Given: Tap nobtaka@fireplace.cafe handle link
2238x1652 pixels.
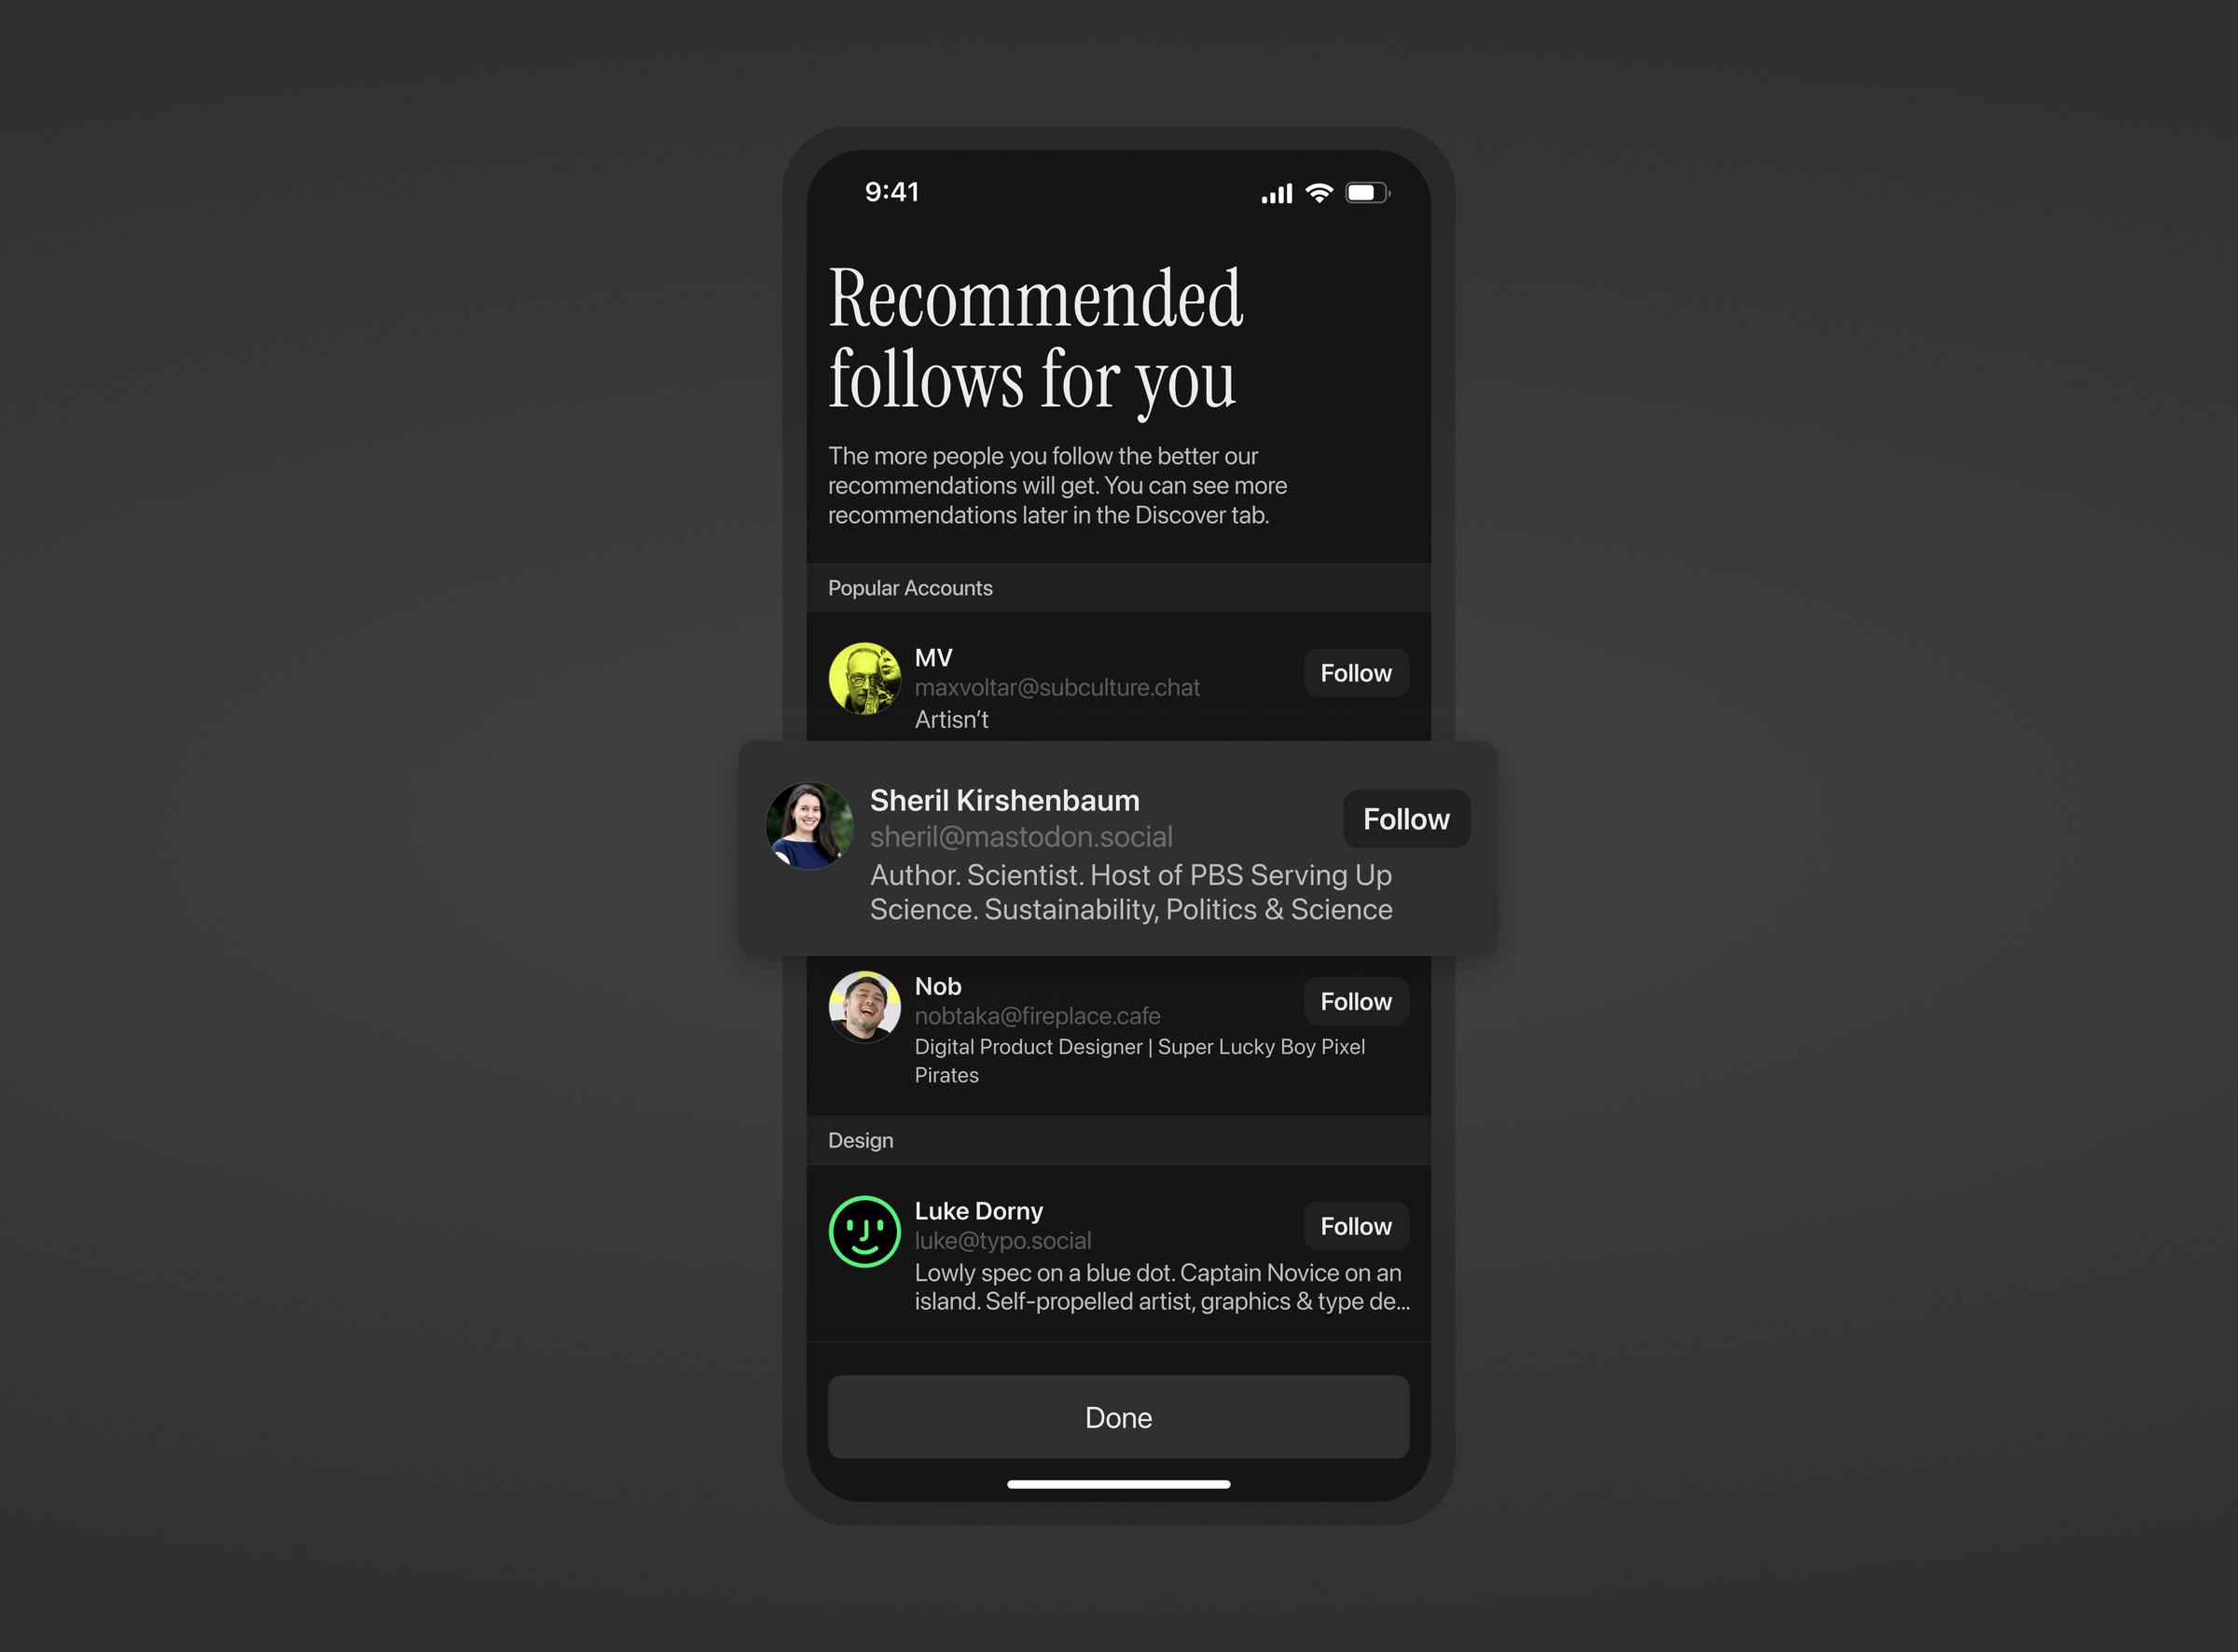Looking at the screenshot, I should [1034, 1014].
